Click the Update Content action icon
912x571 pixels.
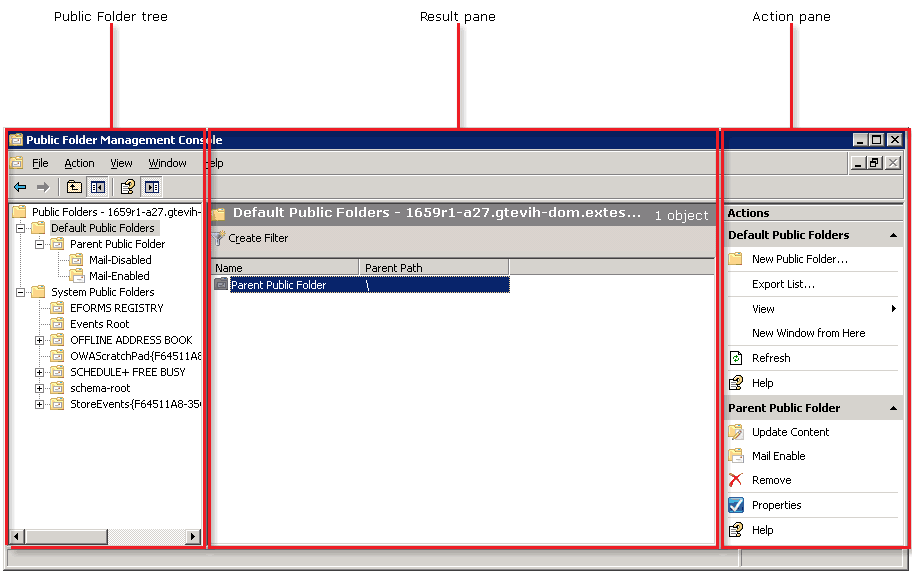click(x=736, y=432)
